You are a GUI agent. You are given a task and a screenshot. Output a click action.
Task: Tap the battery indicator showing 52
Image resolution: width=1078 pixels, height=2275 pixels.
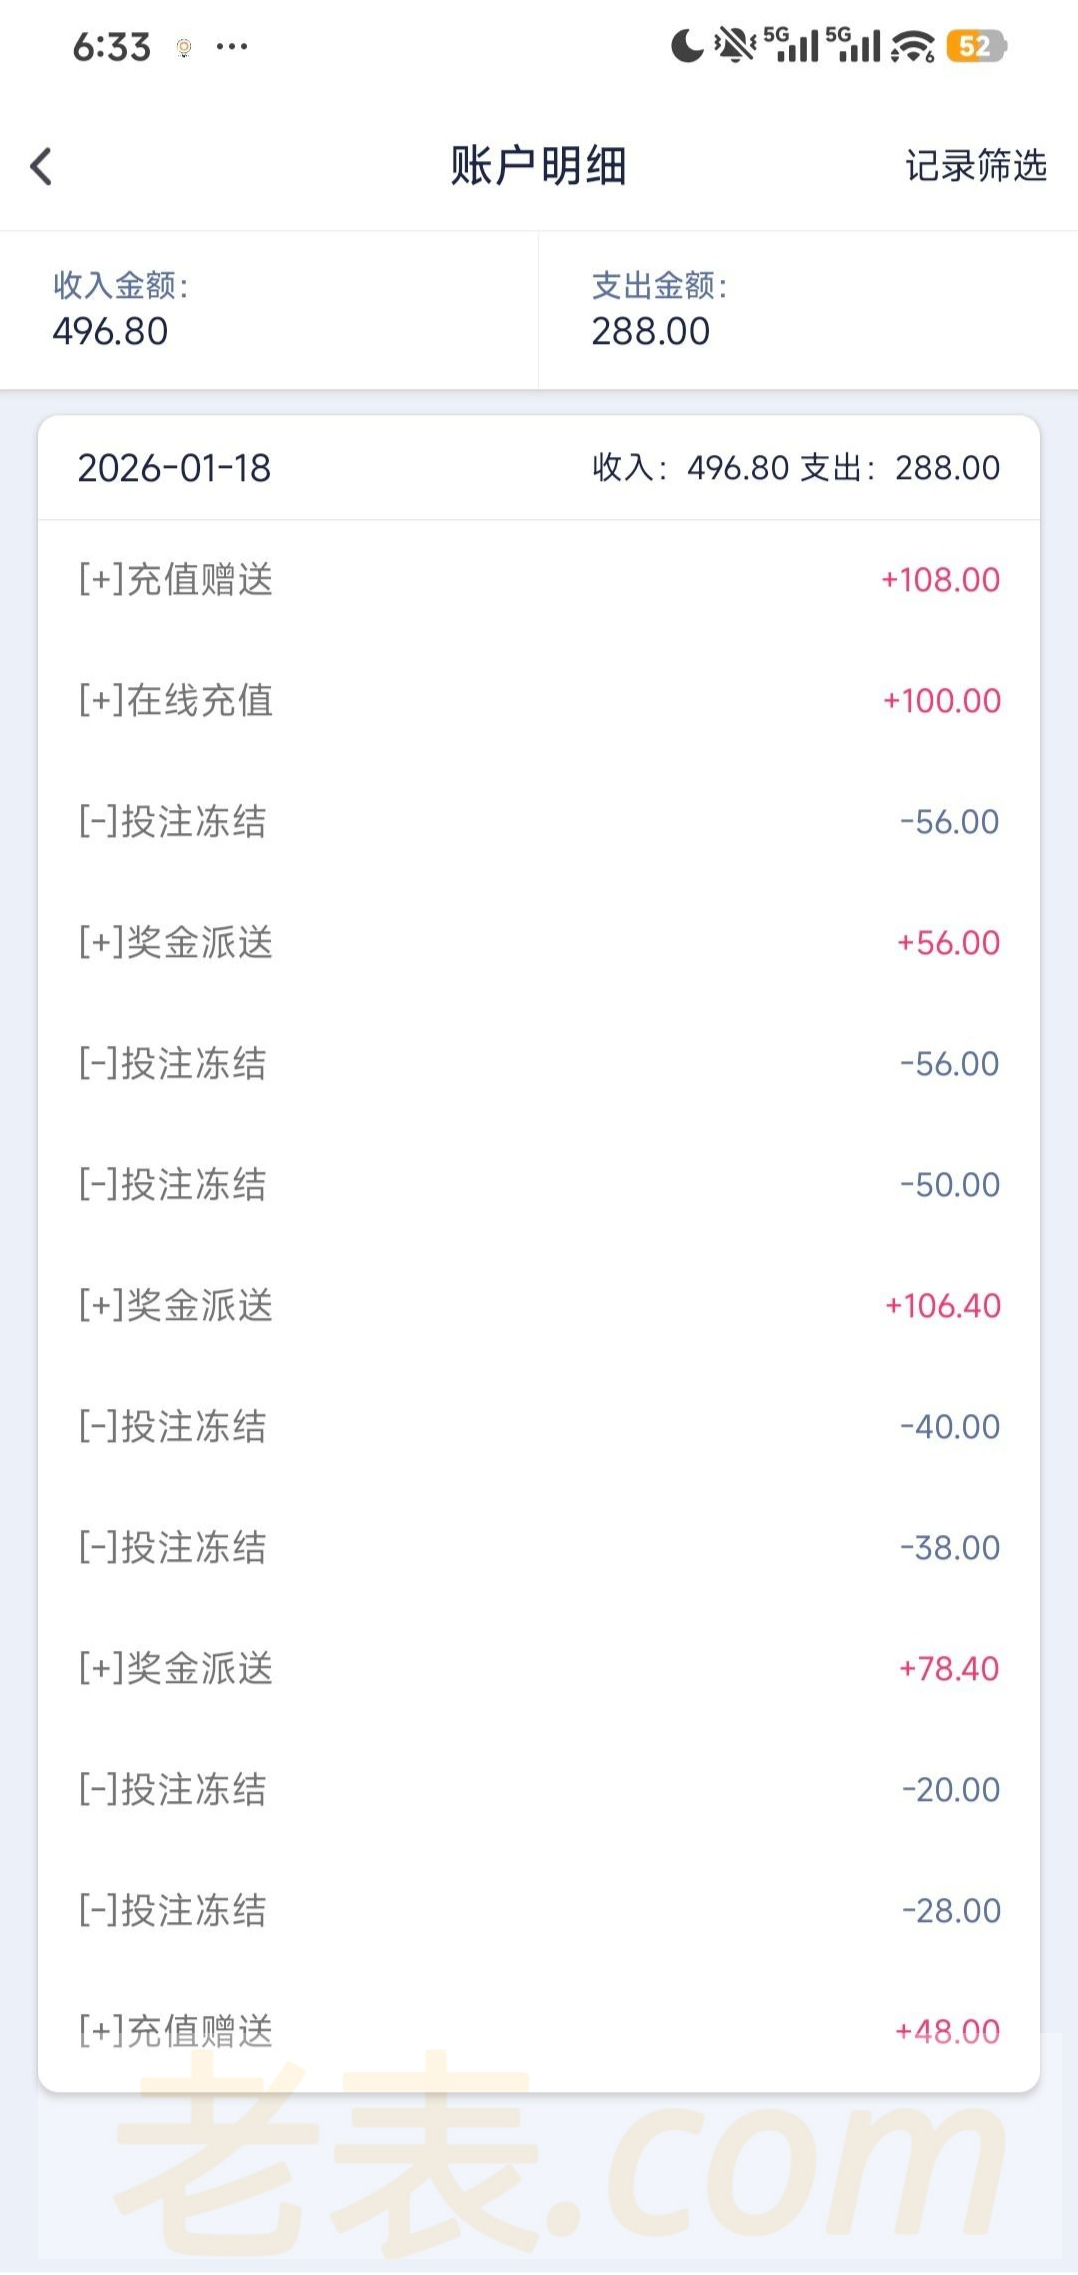pyautogui.click(x=975, y=46)
